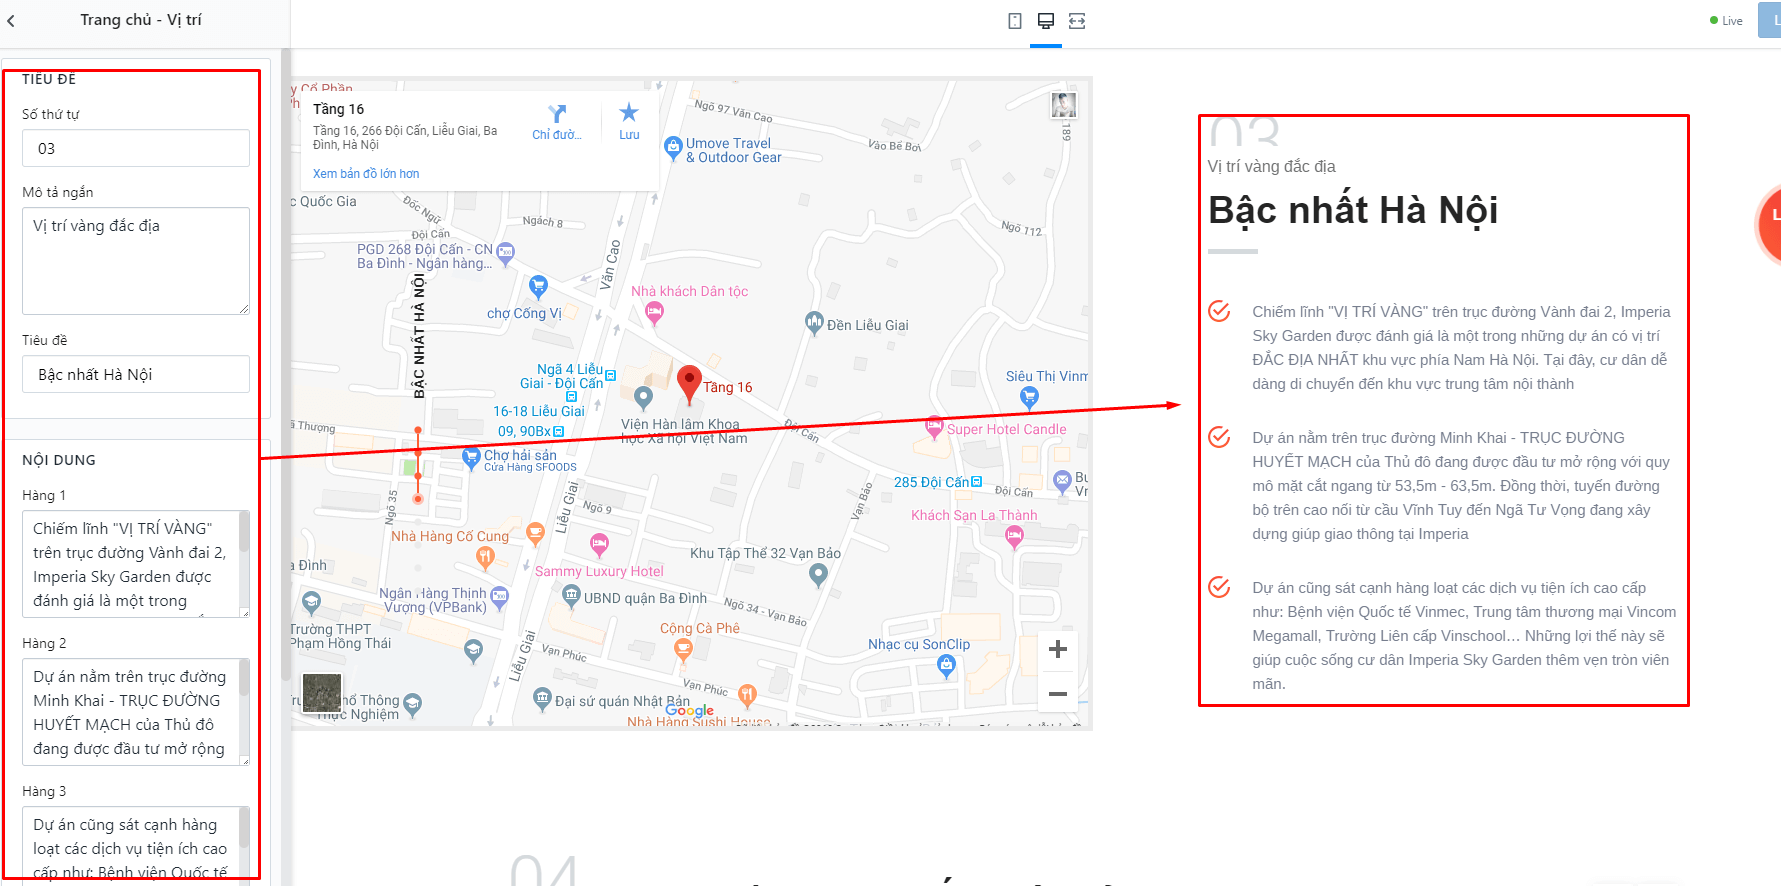Go back using the header chevron arrow
The height and width of the screenshot is (886, 1781).
[x=11, y=20]
